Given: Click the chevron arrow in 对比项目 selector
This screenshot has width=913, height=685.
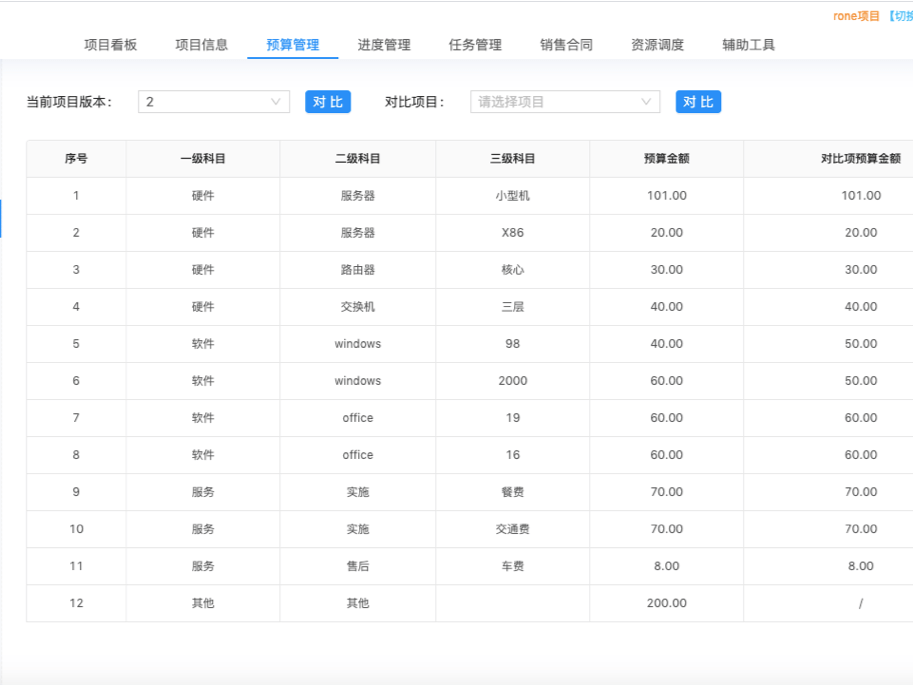Looking at the screenshot, I should (646, 102).
